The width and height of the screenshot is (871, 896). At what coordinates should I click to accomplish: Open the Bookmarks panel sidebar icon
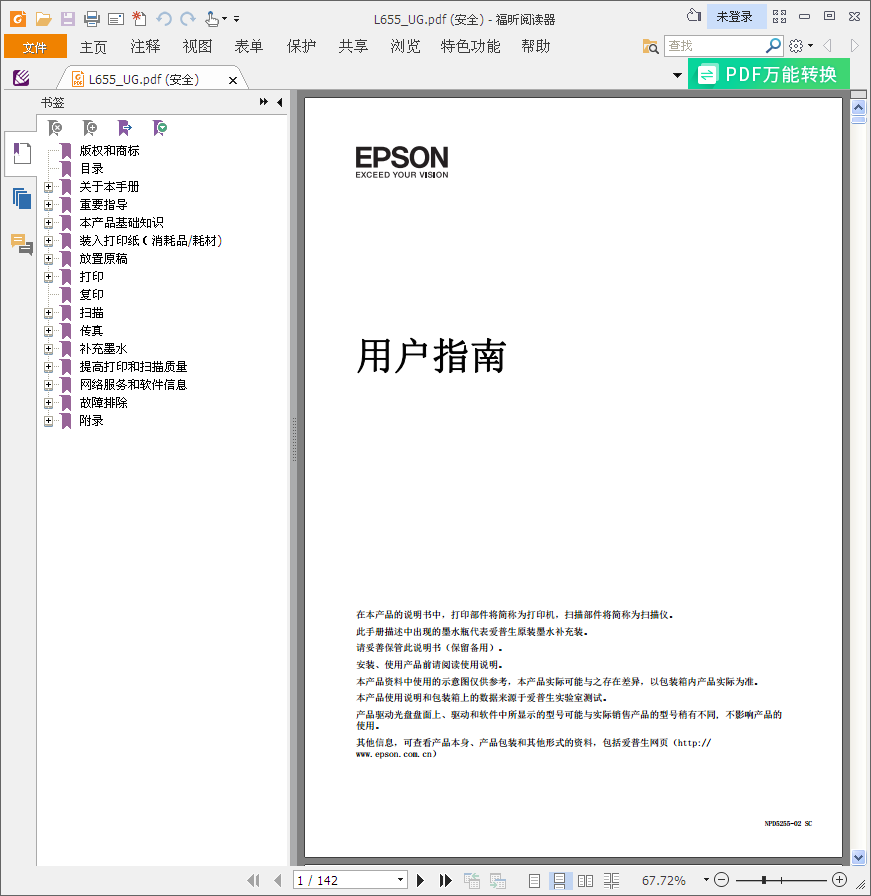[22, 153]
